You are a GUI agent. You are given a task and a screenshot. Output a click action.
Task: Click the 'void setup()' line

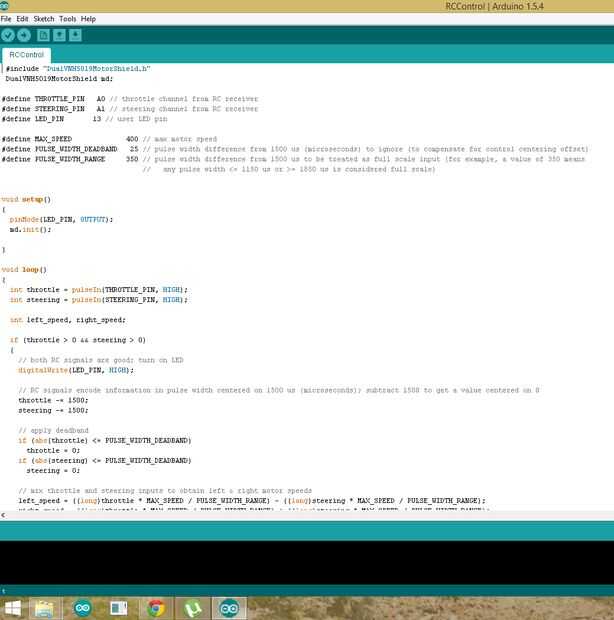tap(26, 199)
